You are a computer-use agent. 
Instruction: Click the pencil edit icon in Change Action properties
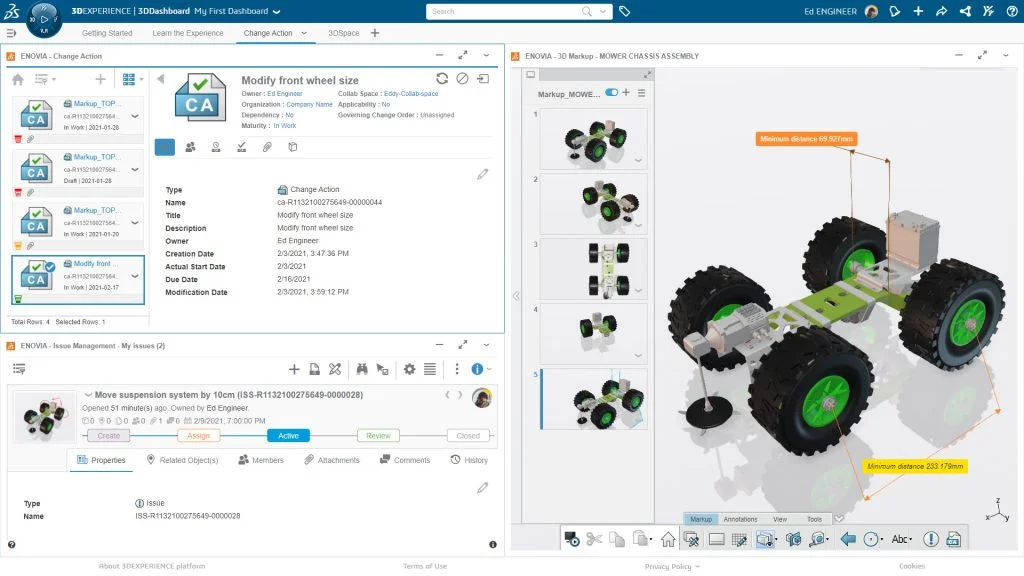click(x=483, y=174)
